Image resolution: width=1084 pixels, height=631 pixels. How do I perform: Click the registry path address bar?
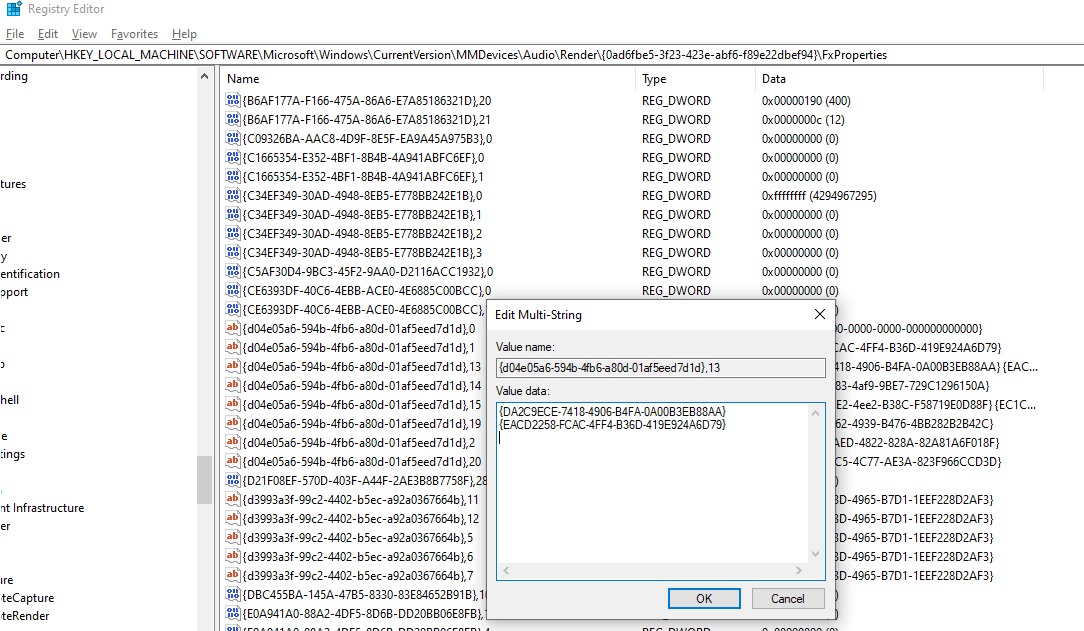click(542, 55)
